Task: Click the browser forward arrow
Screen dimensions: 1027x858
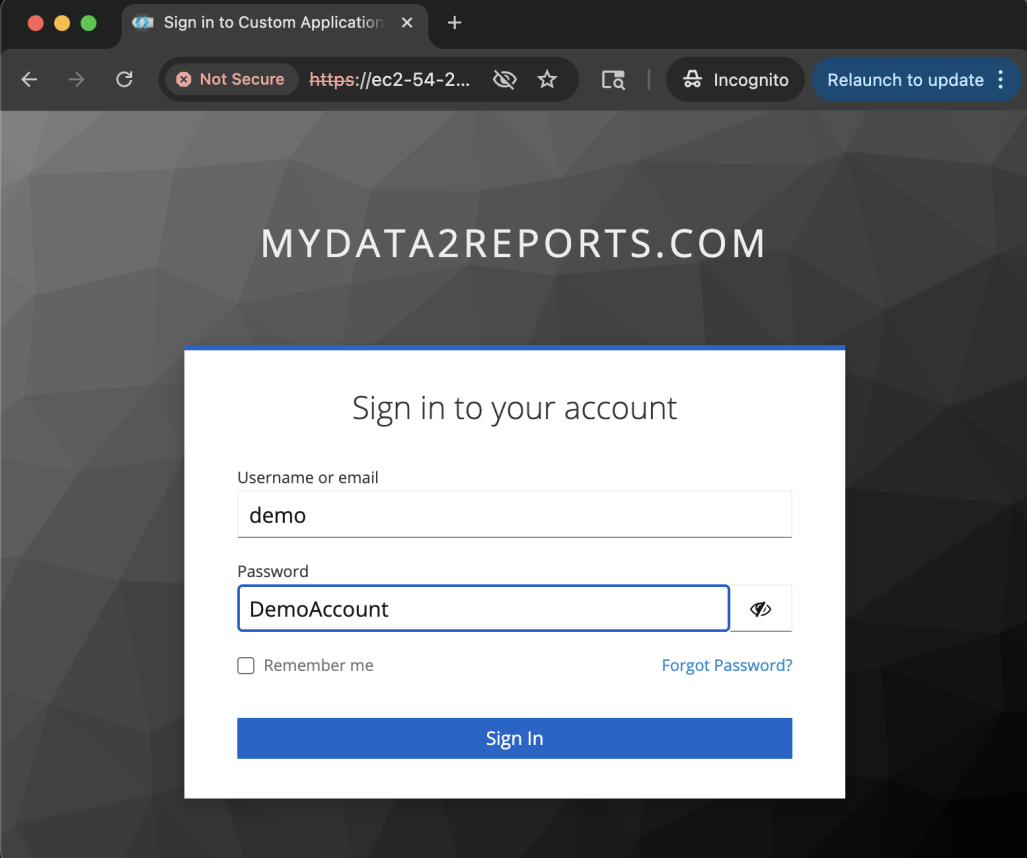Action: [x=77, y=80]
